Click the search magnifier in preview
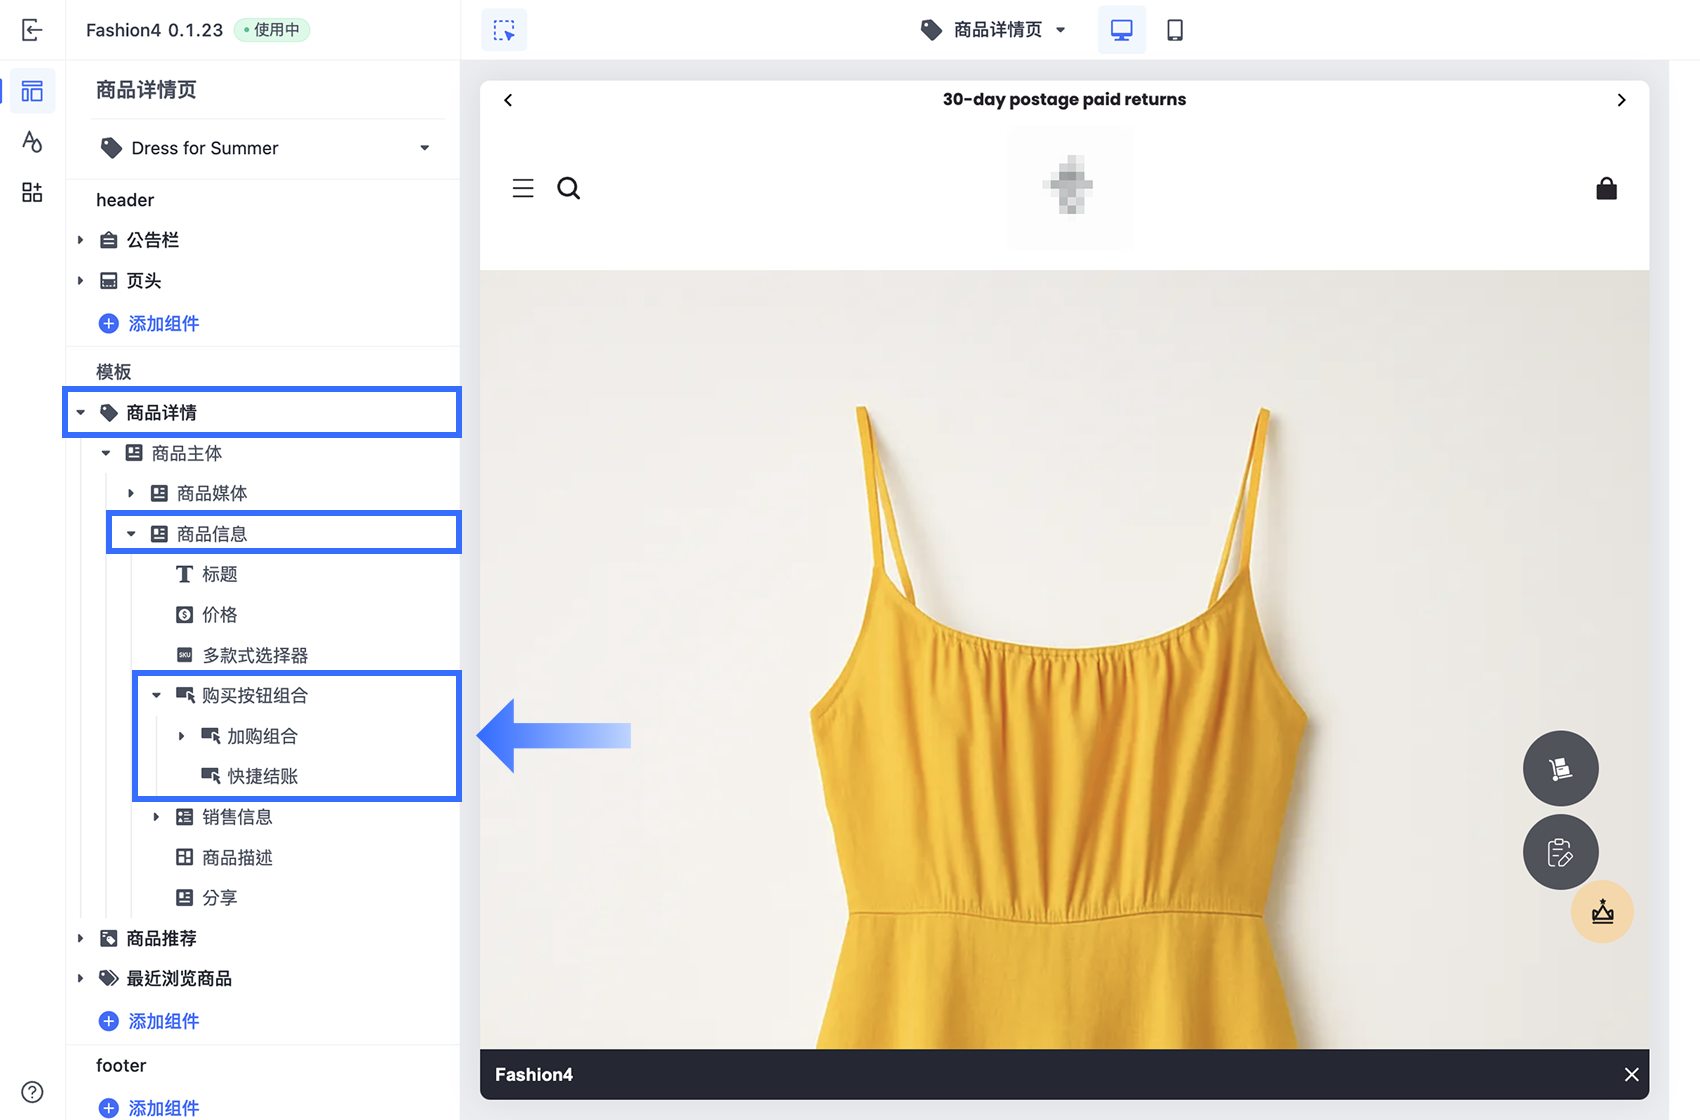The image size is (1700, 1120). tap(568, 188)
